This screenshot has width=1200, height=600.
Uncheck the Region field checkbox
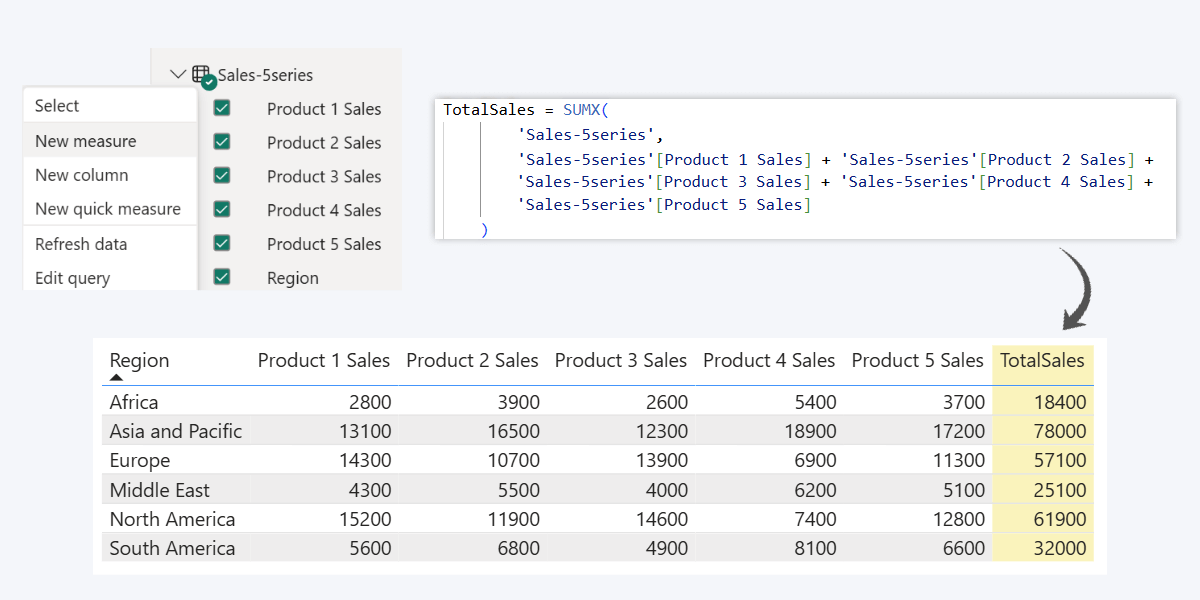click(222, 277)
